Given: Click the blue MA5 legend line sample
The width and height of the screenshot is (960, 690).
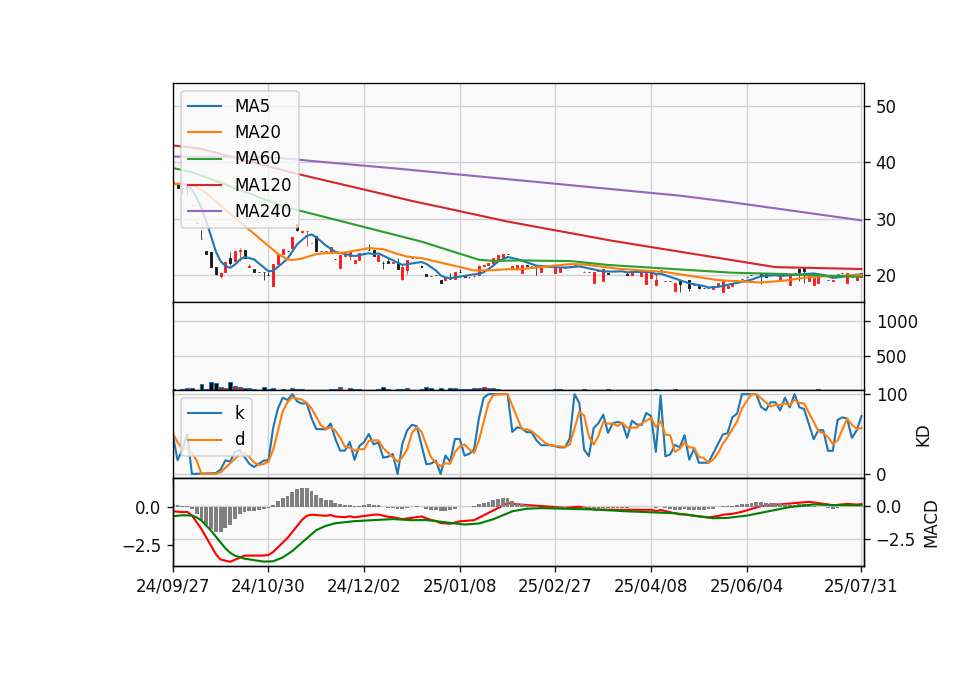Looking at the screenshot, I should (204, 107).
